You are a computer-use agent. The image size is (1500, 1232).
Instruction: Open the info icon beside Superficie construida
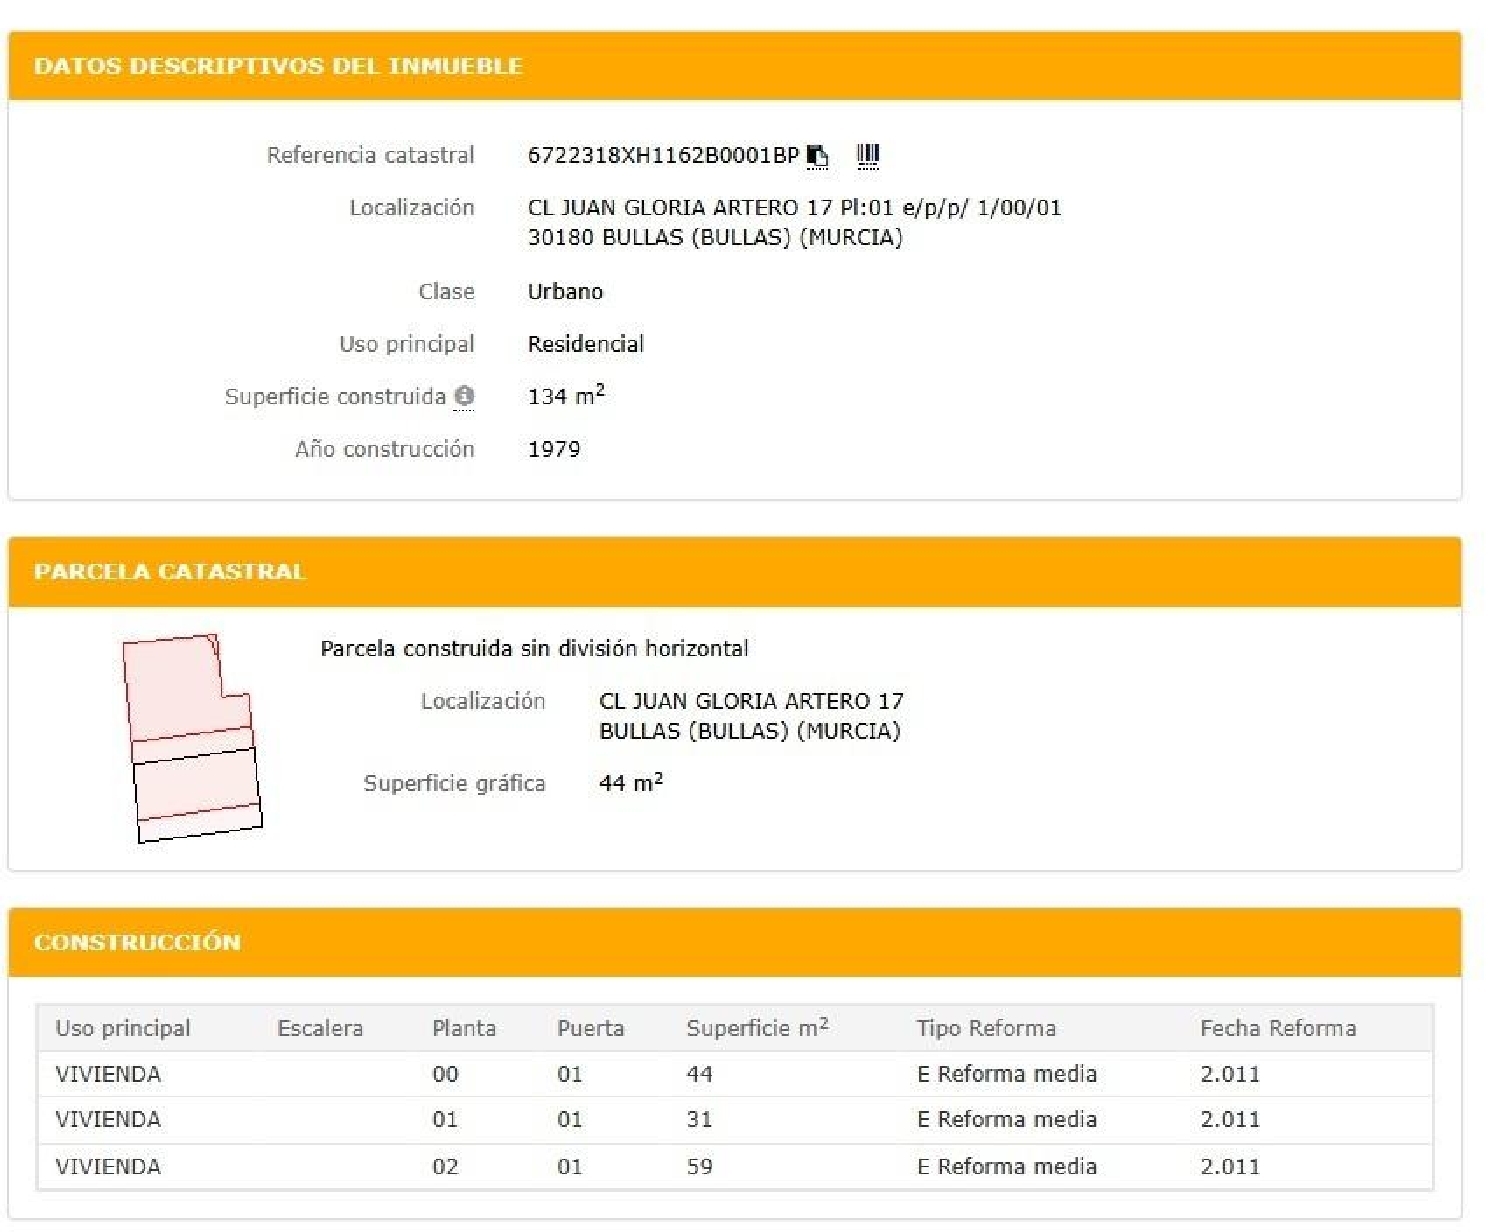(464, 396)
